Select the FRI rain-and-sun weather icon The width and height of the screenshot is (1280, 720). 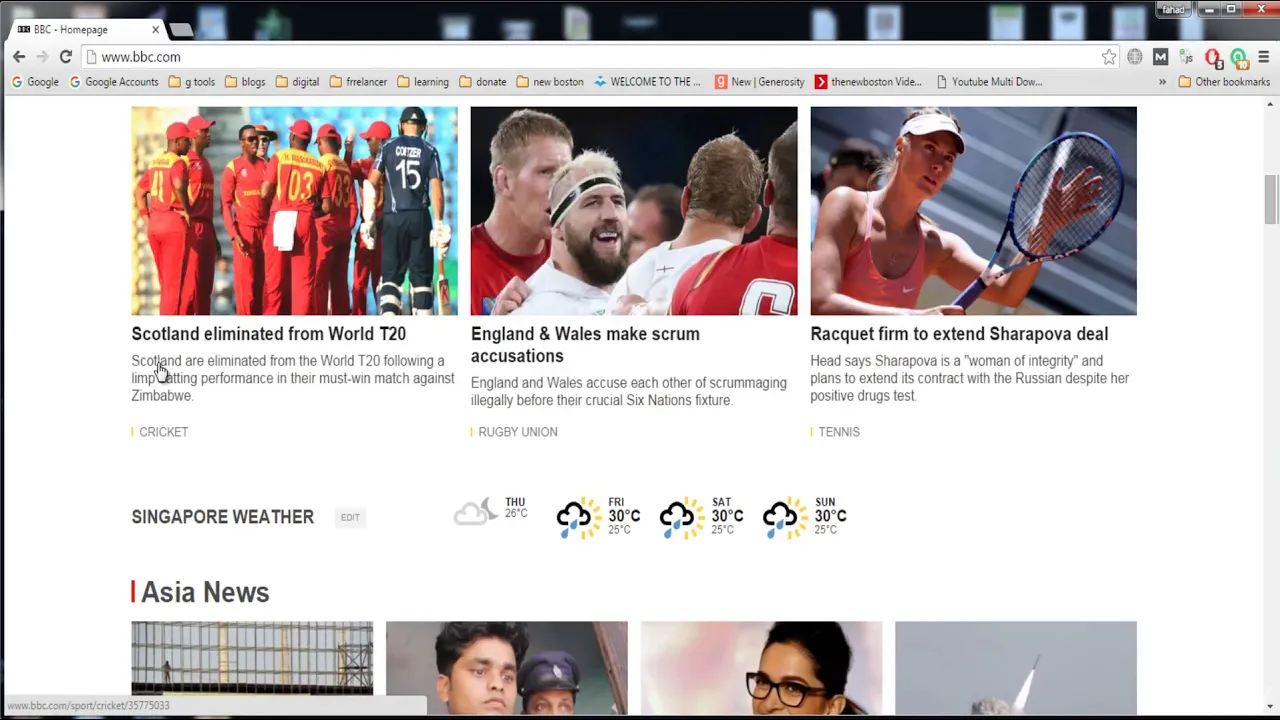(579, 517)
